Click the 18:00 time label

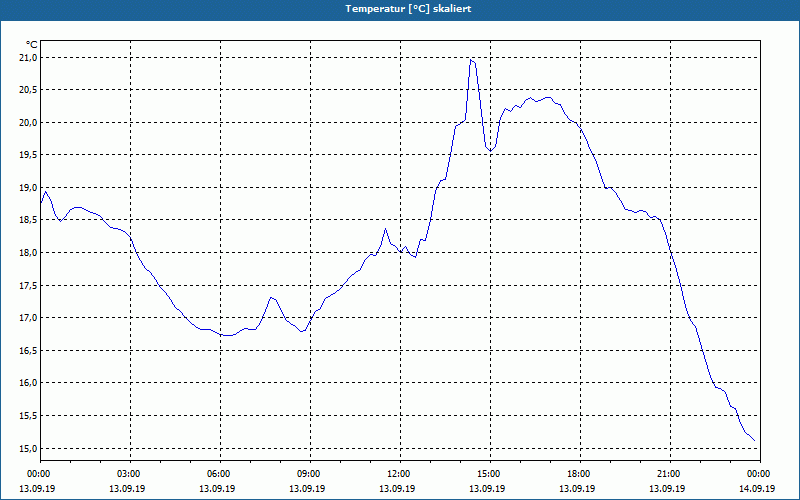coord(580,474)
